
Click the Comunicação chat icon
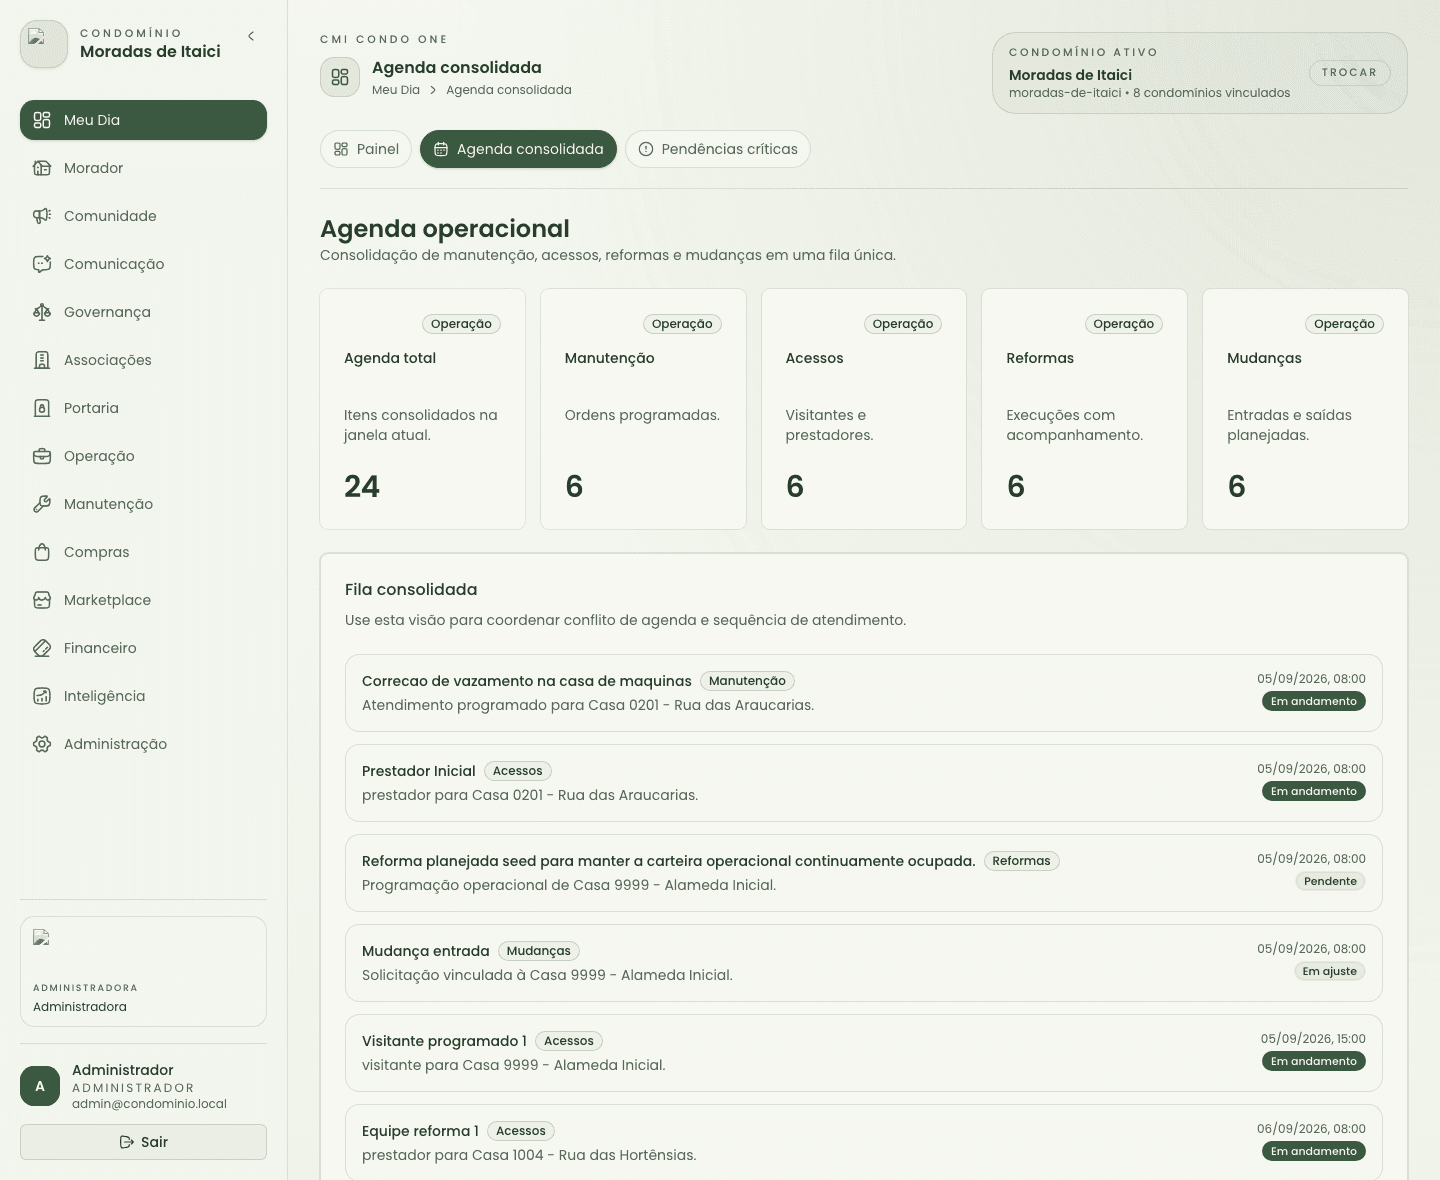coord(42,264)
